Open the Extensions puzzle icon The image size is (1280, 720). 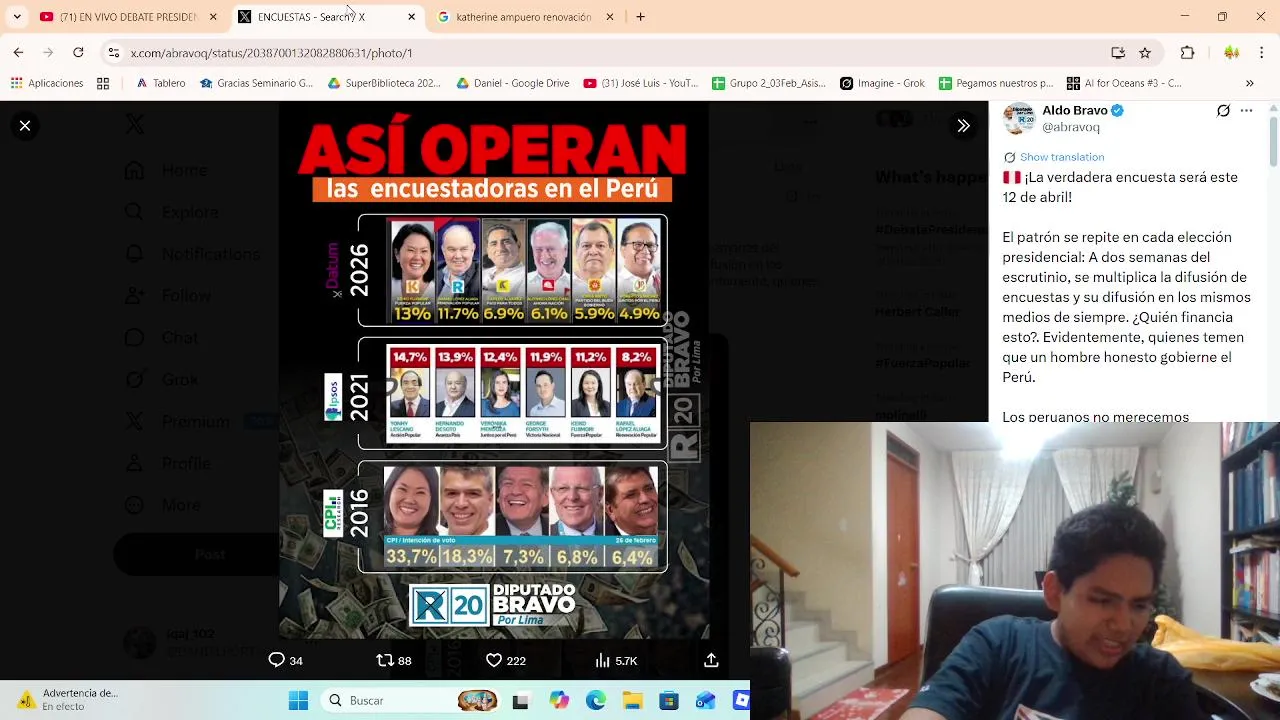pyautogui.click(x=1187, y=53)
